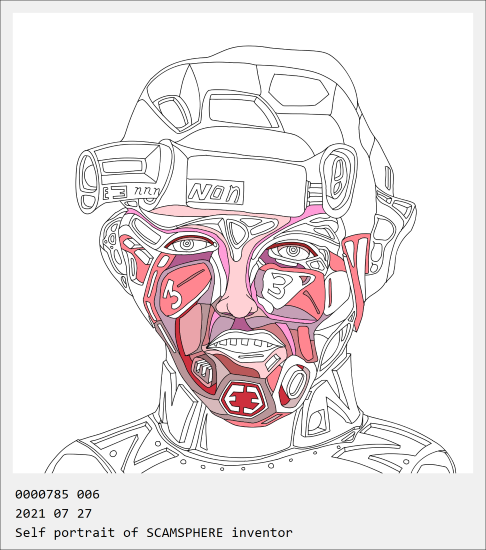
Task: Click the oval earpiece on the headband
Action: tap(338, 177)
